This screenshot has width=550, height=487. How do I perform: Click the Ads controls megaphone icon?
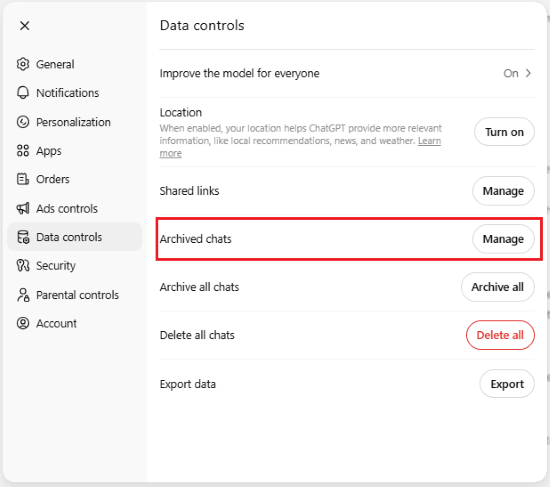point(23,208)
